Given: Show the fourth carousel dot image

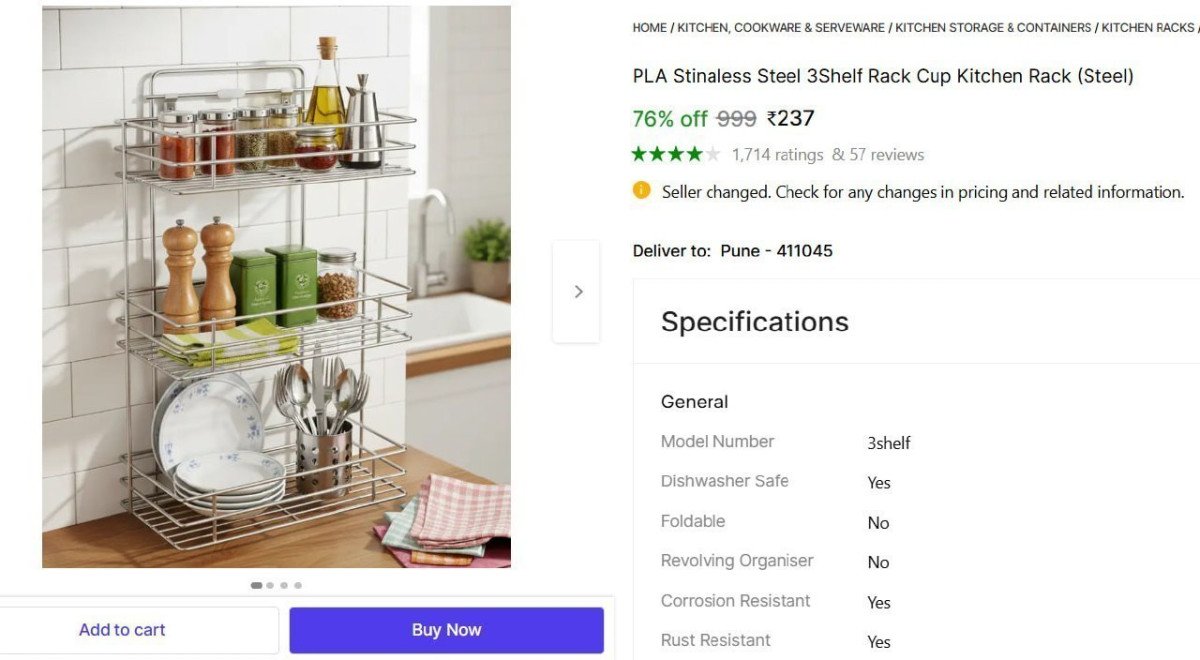Looking at the screenshot, I should click(298, 585).
